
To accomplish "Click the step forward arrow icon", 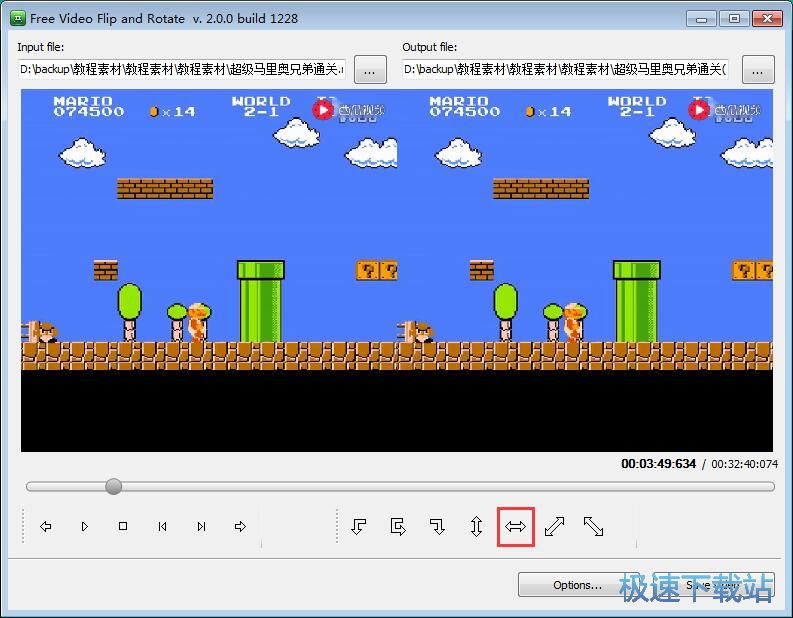I will coord(240,526).
